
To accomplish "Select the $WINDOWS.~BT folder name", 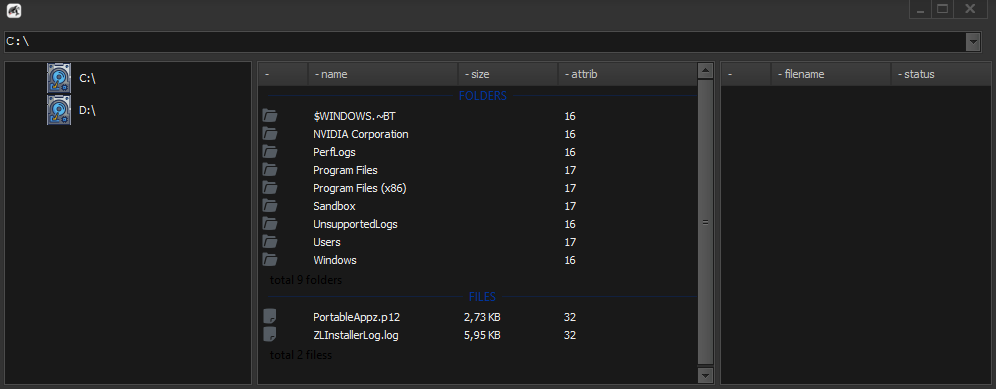I will pyautogui.click(x=354, y=116).
